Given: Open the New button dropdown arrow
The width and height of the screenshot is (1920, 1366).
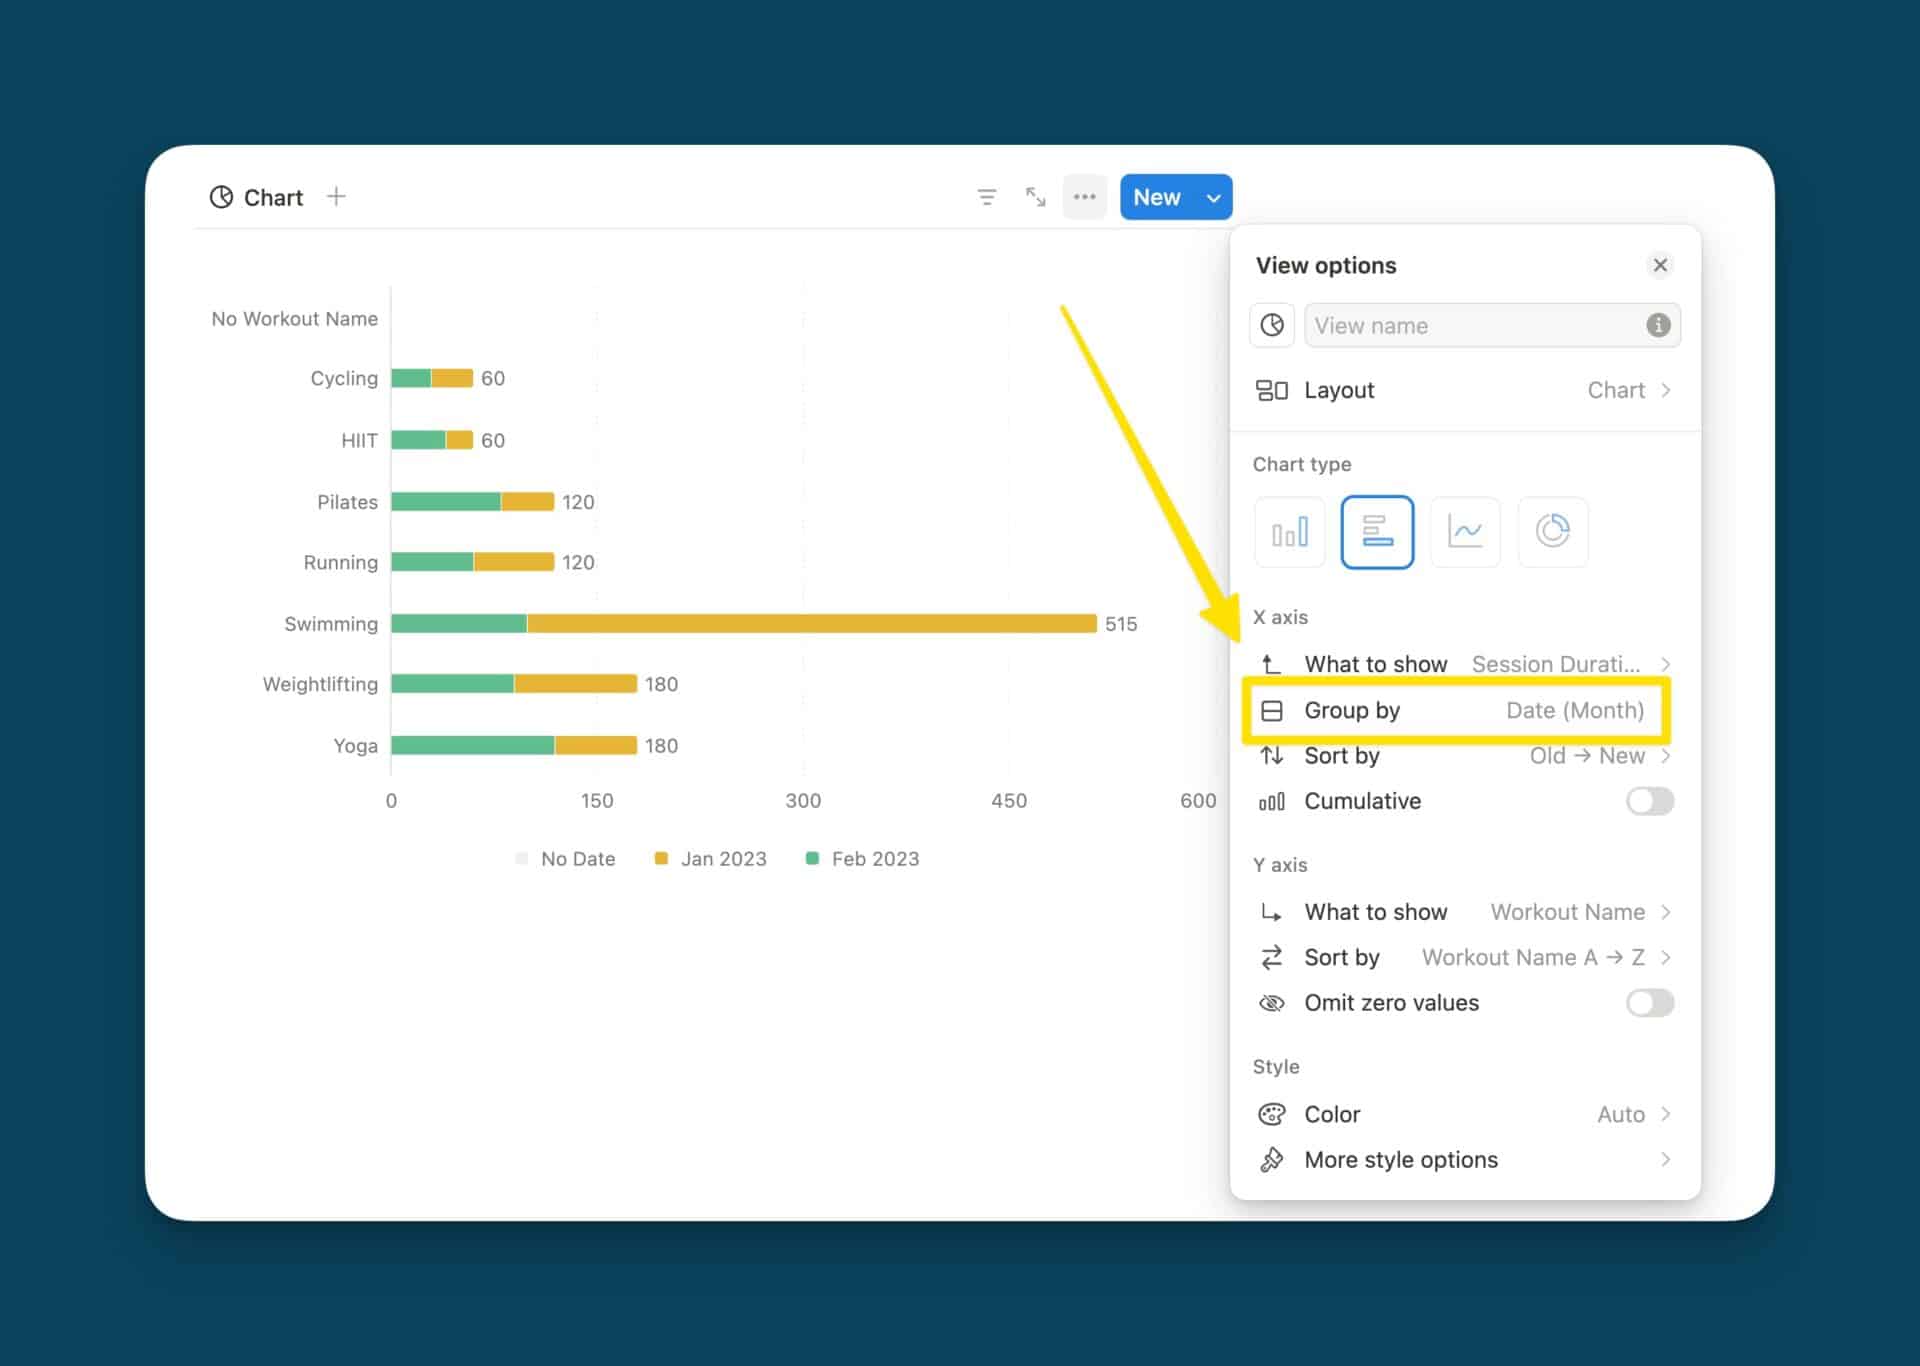Looking at the screenshot, I should (x=1213, y=198).
